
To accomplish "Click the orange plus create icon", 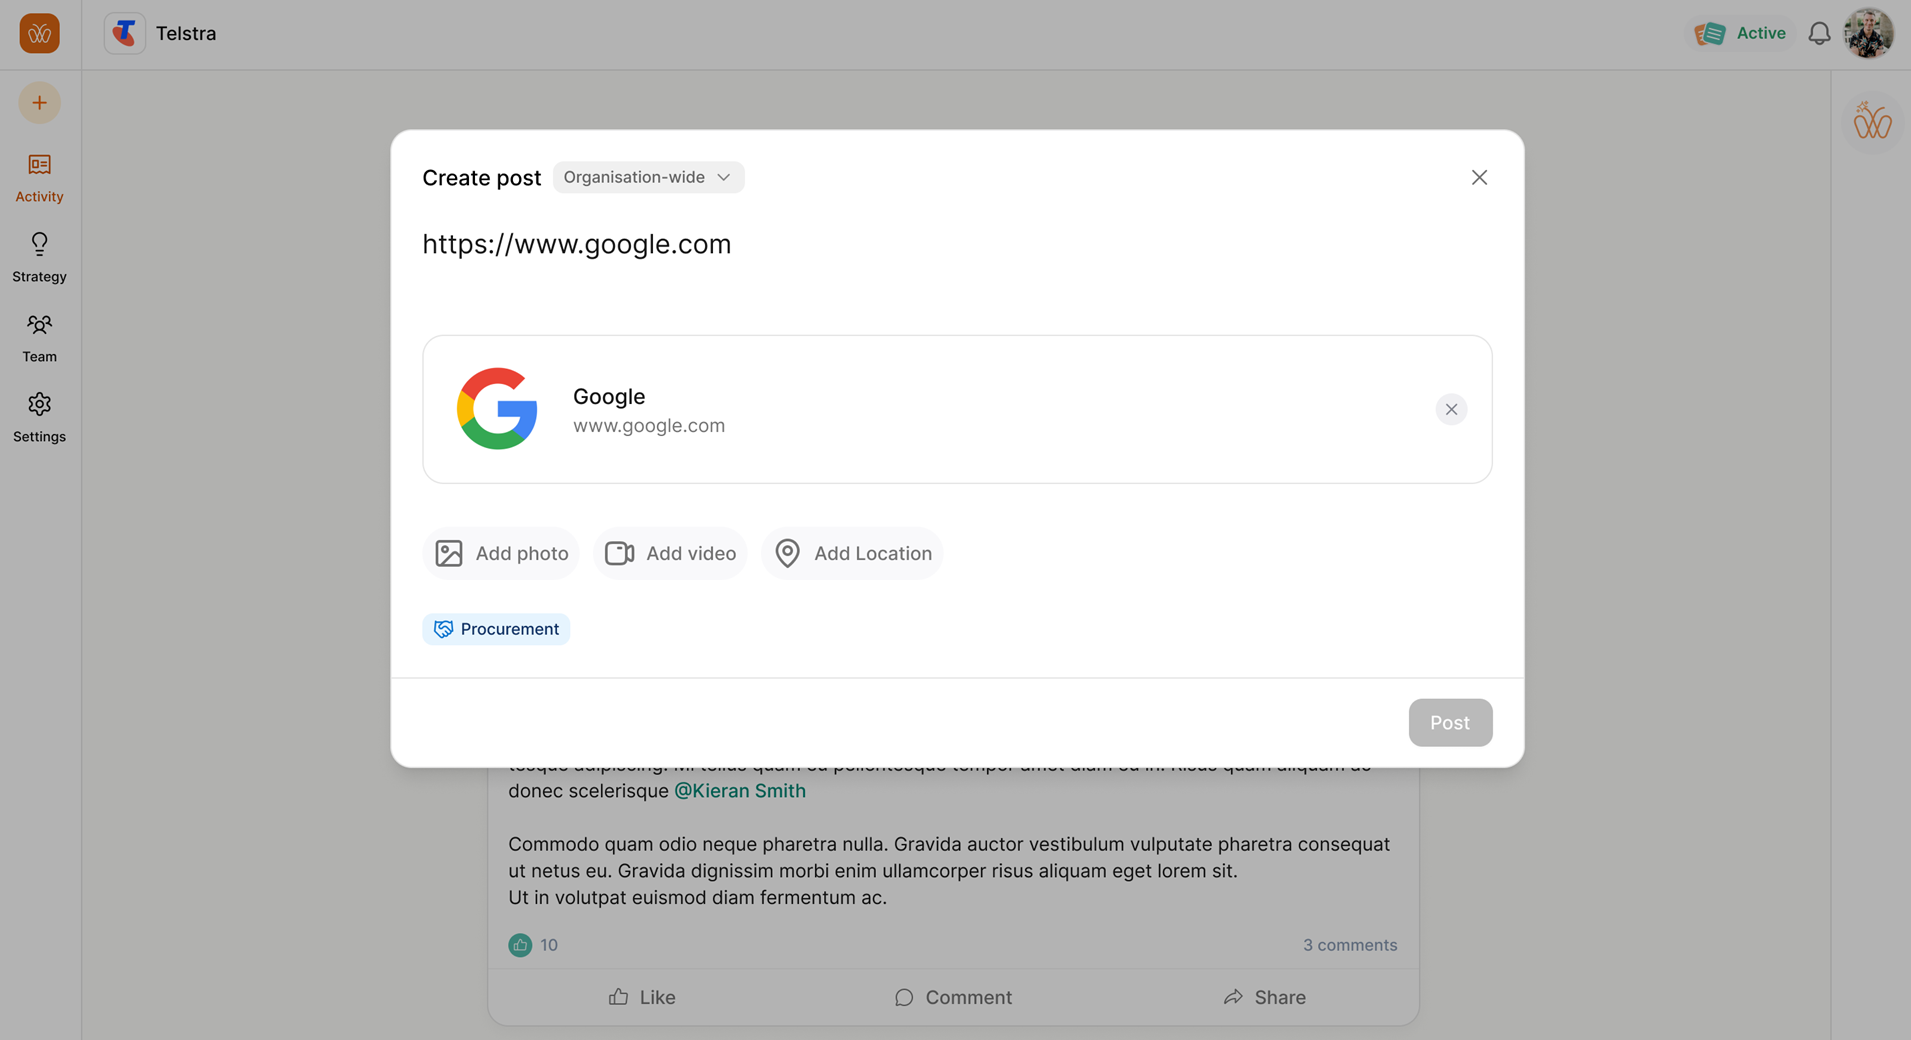I will coord(39,103).
